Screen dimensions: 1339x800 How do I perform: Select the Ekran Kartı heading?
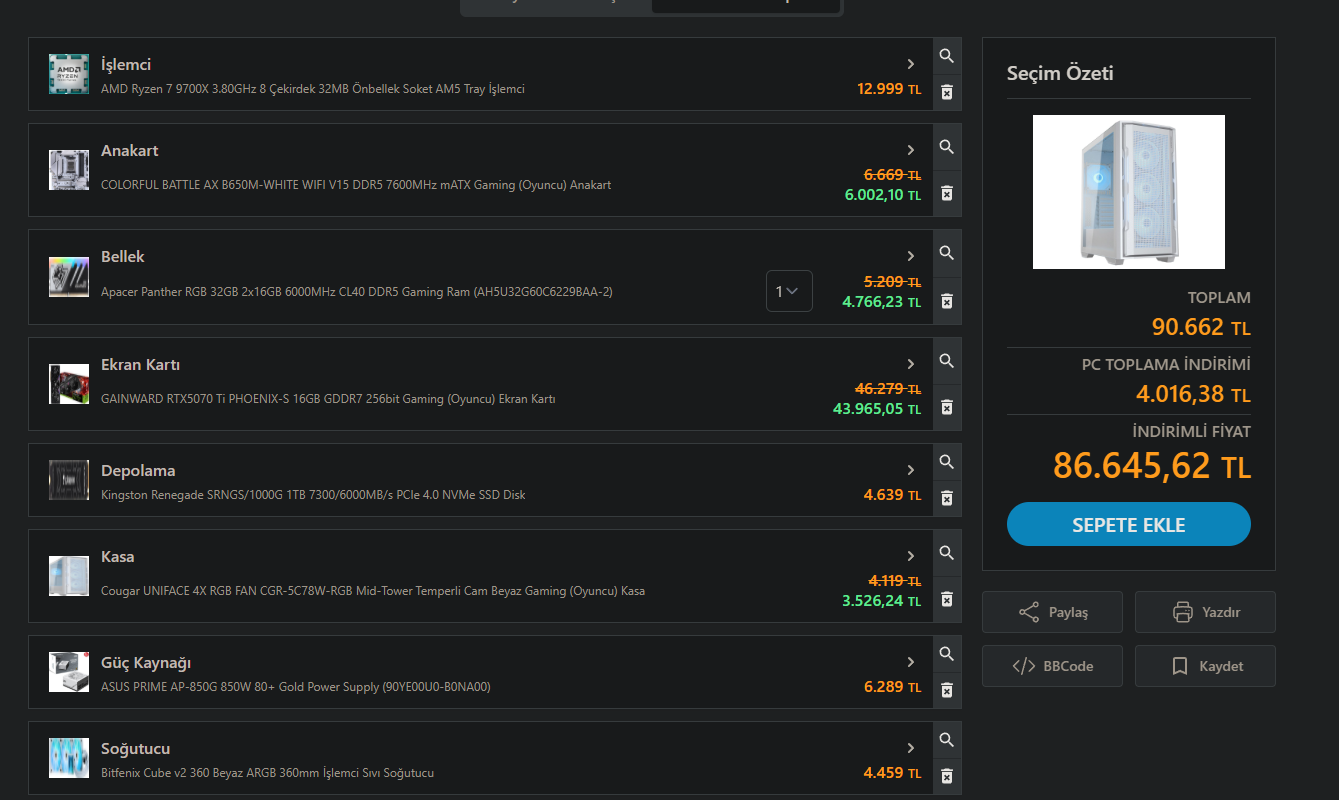141,364
